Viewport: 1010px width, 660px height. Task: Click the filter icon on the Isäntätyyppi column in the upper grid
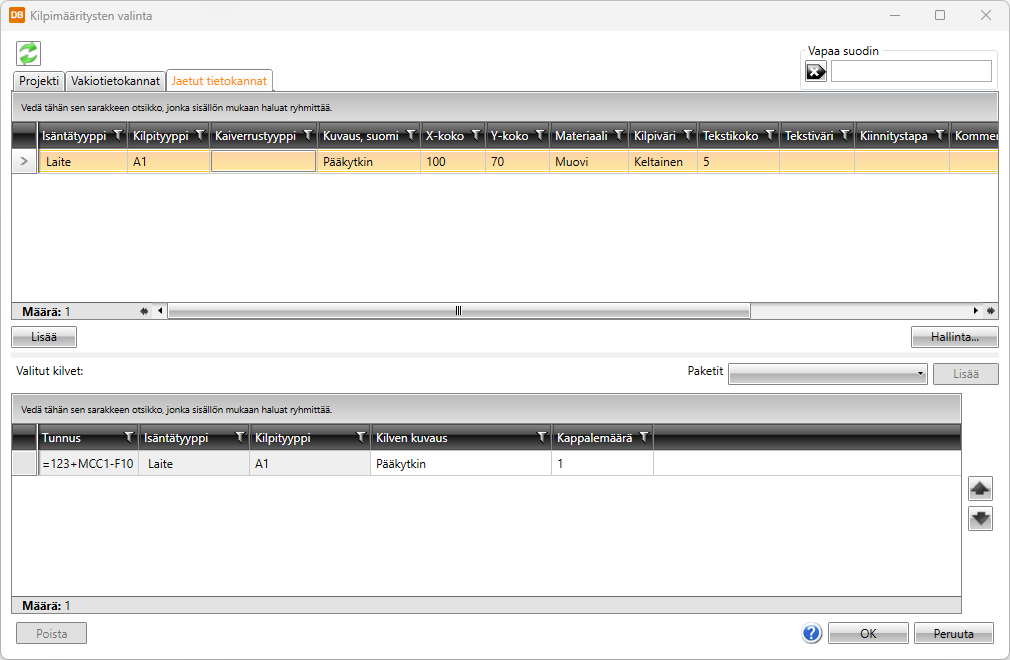116,135
